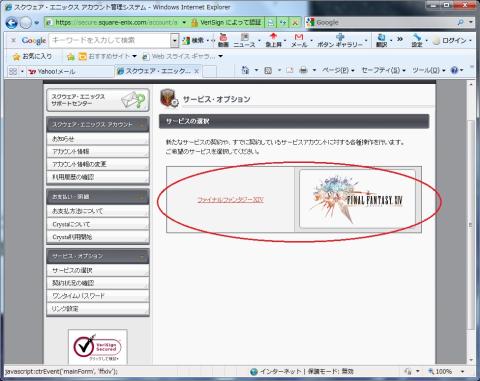Expand the address bar URL history dropdown

(x=184, y=23)
